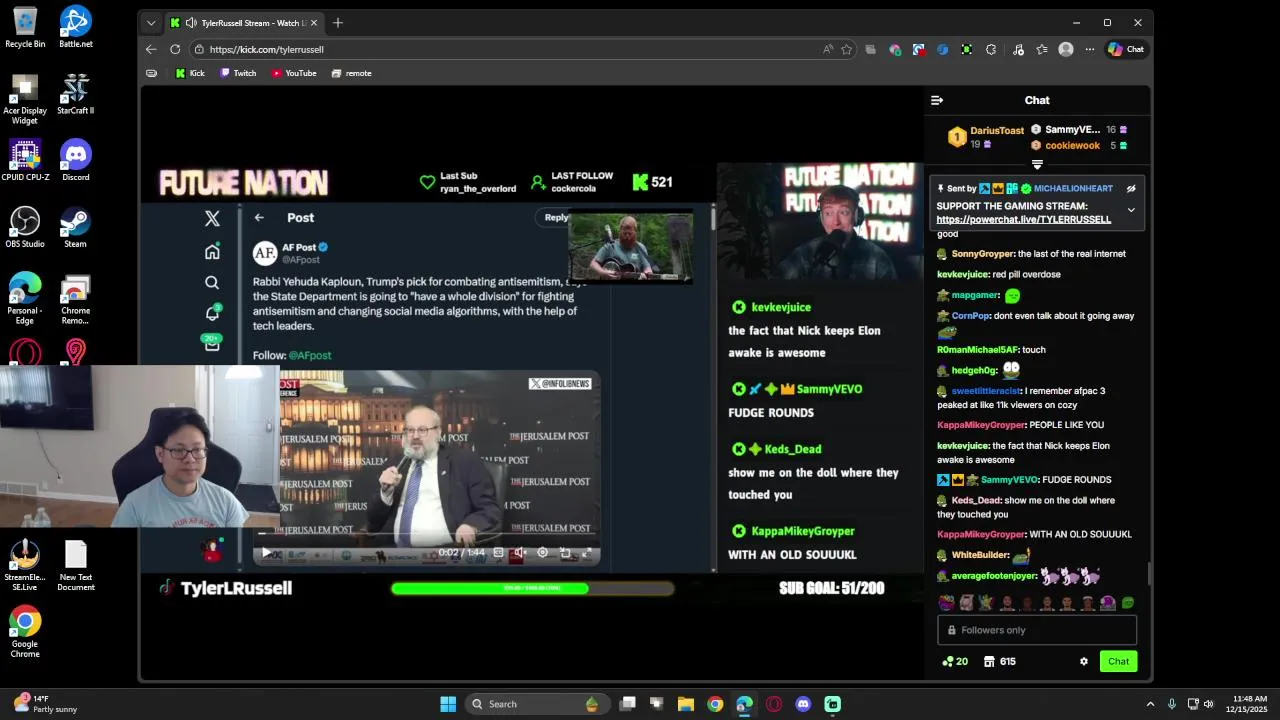Open Discord from the taskbar
This screenshot has width=1280, height=720.
803,704
